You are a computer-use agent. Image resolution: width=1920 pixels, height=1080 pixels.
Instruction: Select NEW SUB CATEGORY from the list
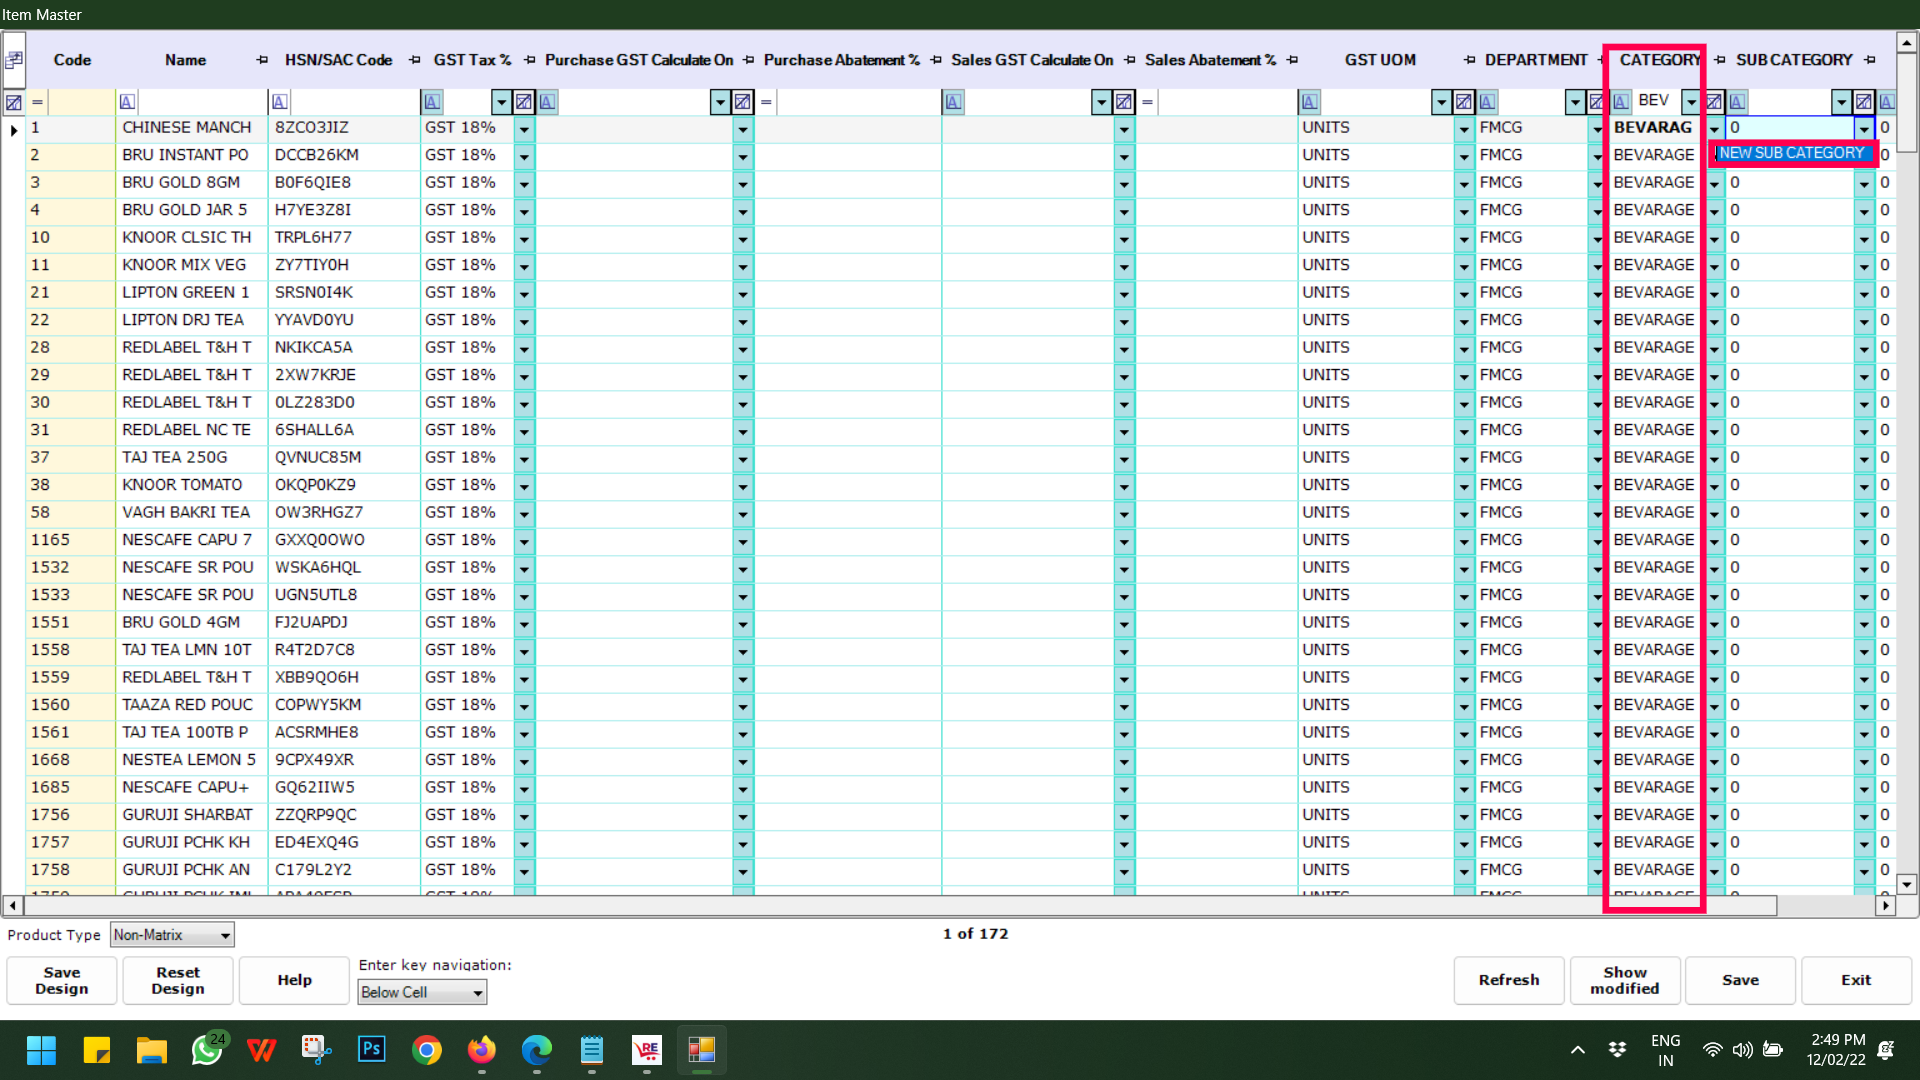click(1791, 153)
